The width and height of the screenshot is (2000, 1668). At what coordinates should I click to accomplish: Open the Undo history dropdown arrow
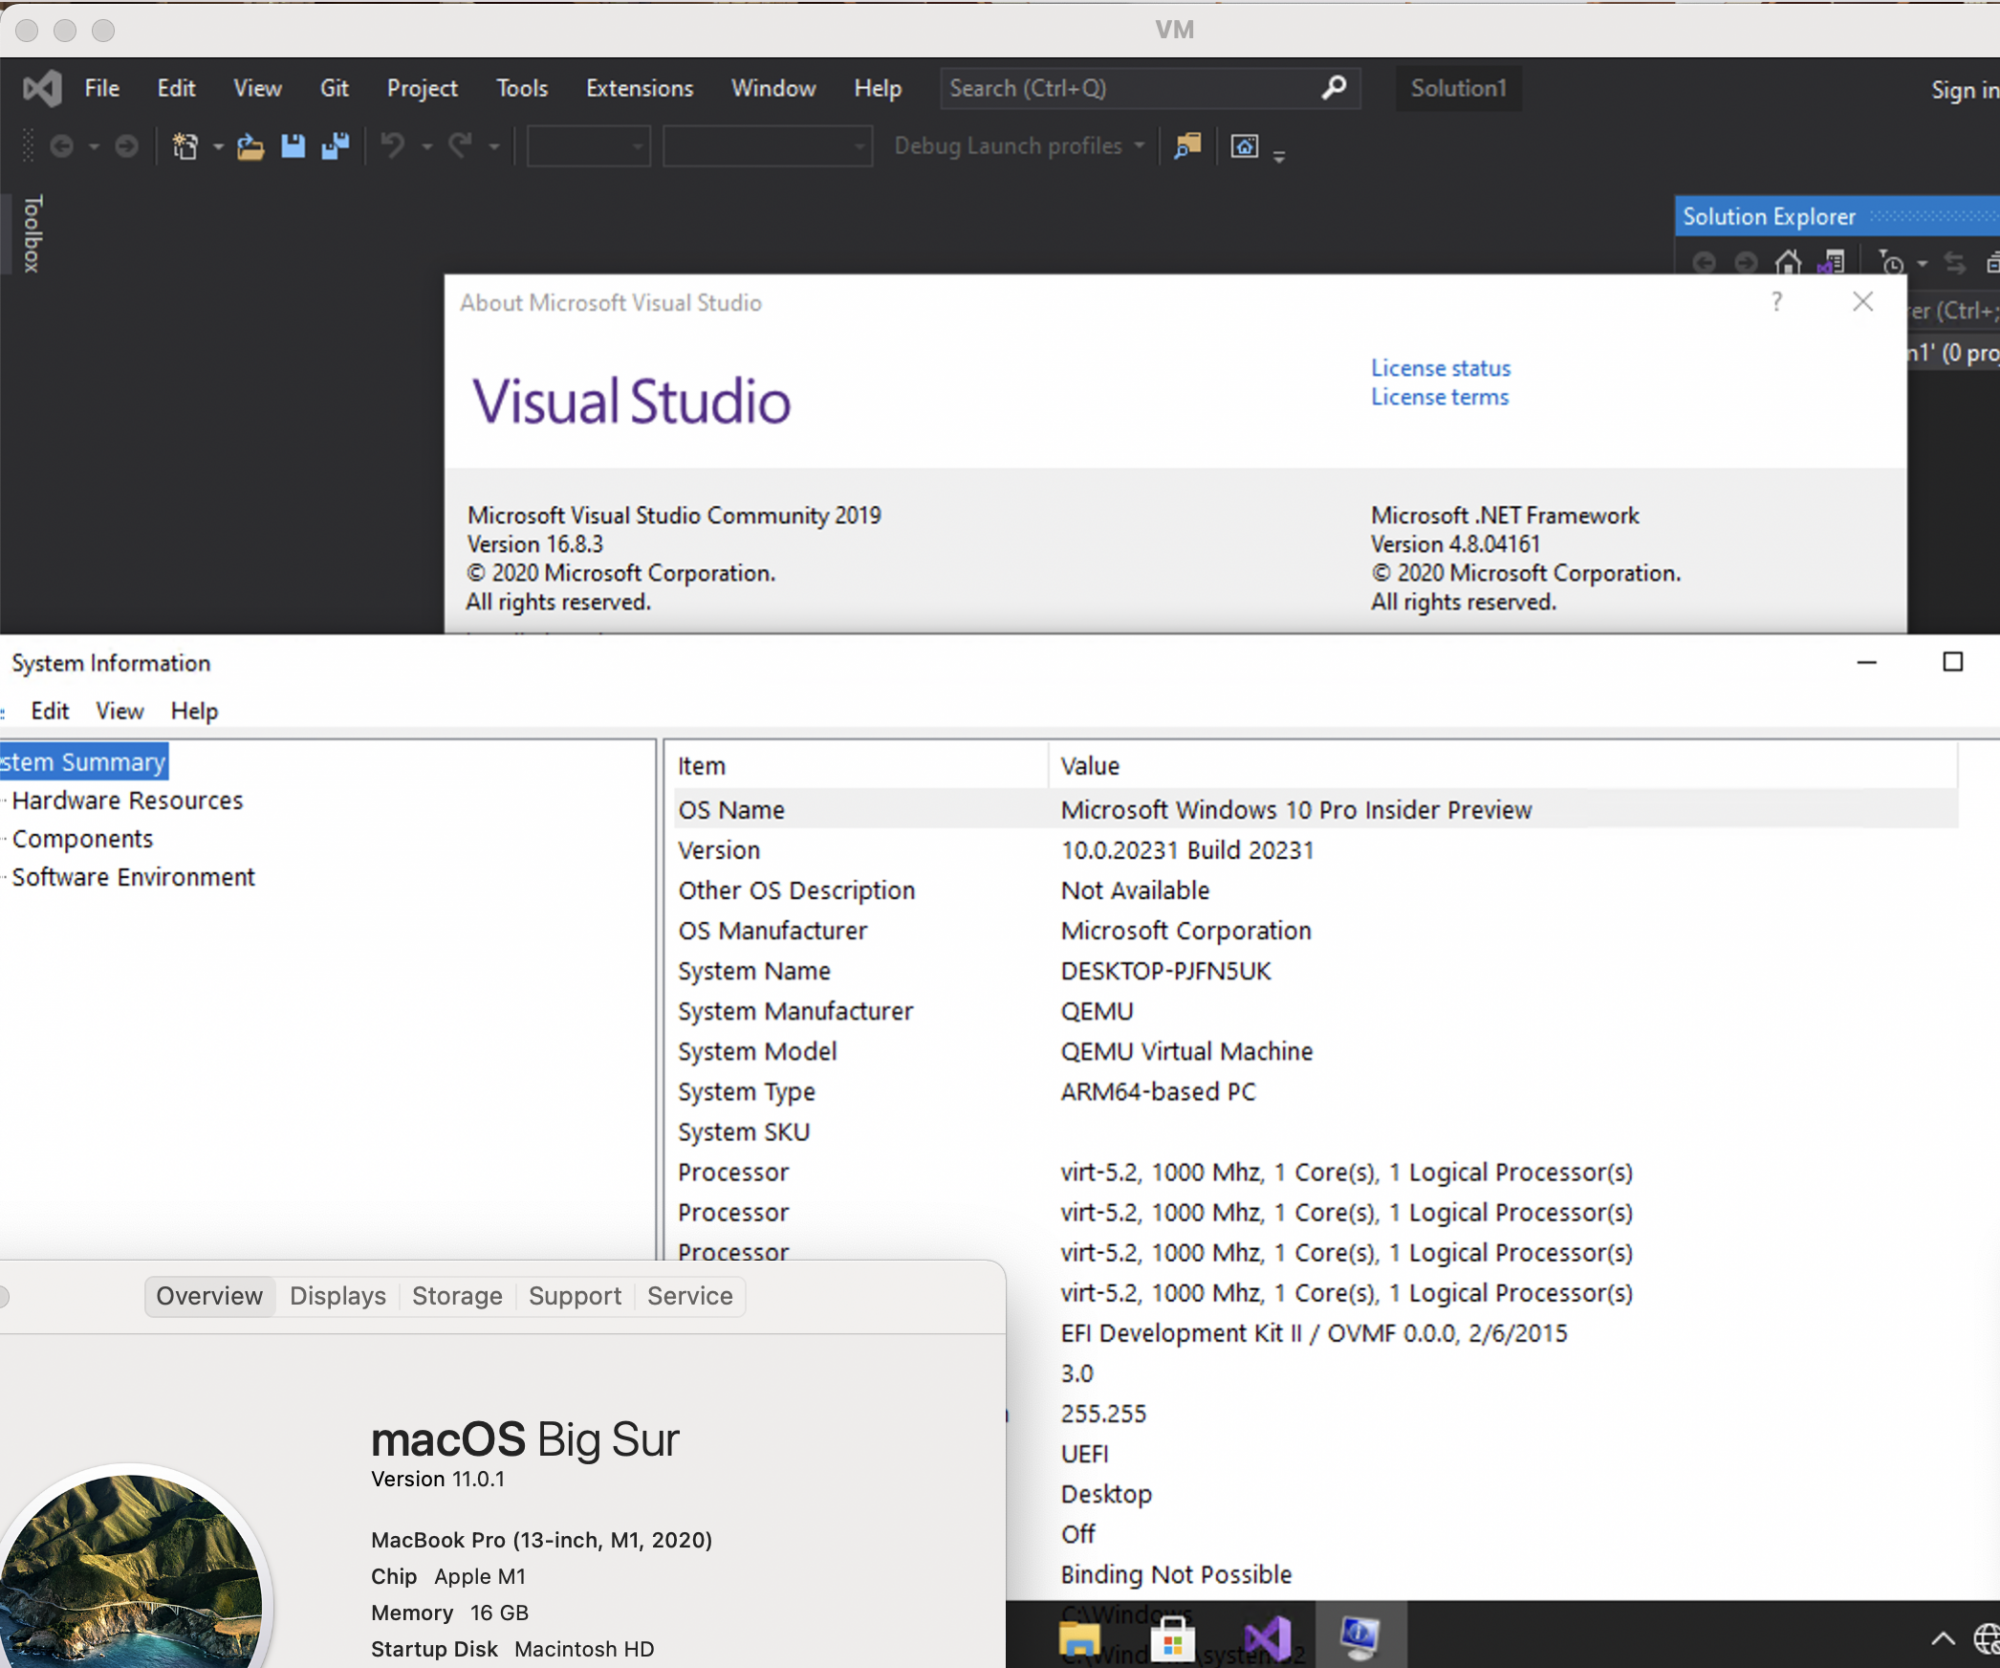click(427, 147)
